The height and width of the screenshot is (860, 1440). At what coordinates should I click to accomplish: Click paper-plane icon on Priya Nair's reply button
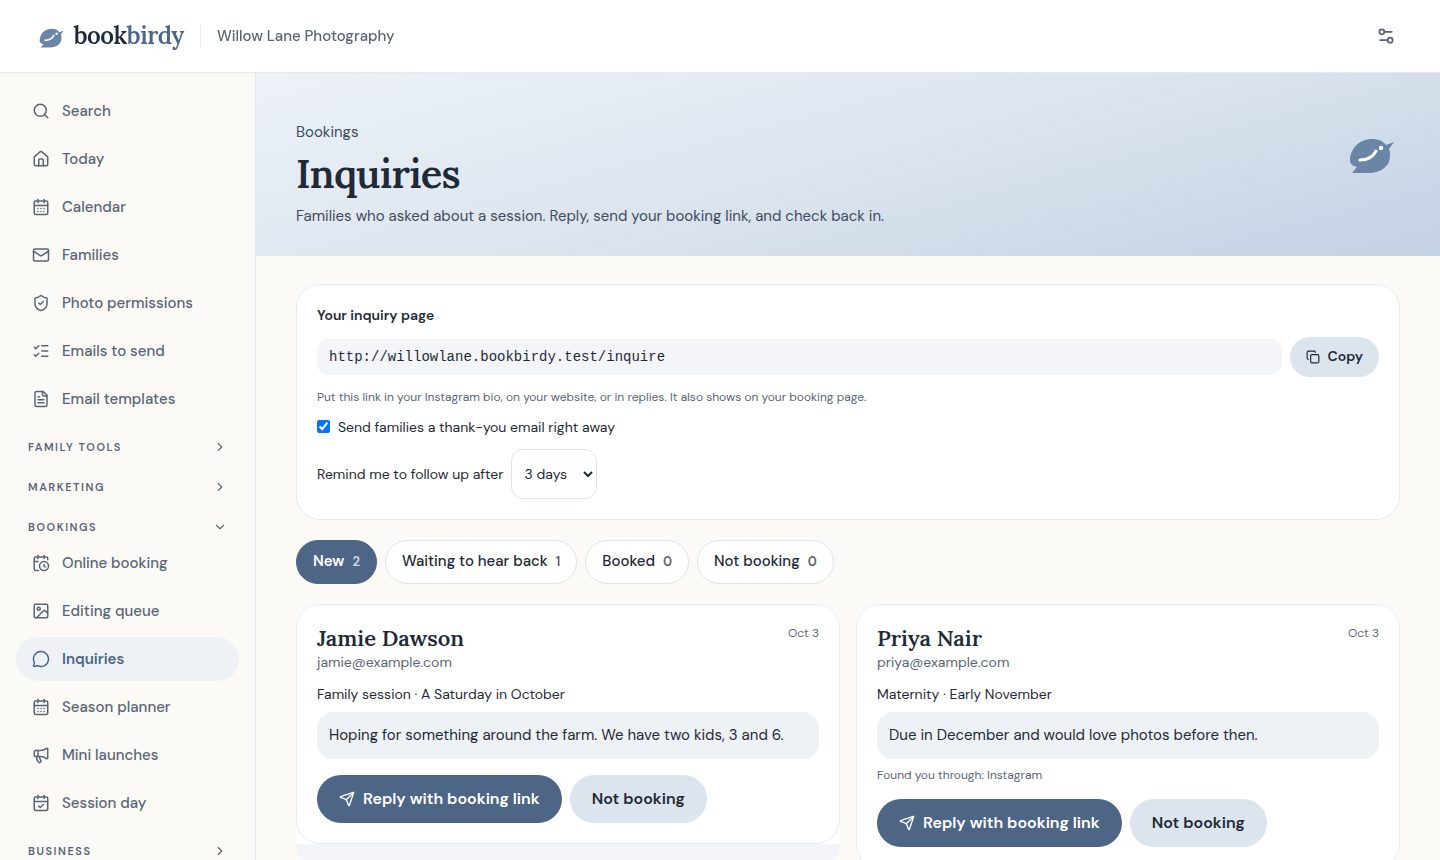point(907,823)
